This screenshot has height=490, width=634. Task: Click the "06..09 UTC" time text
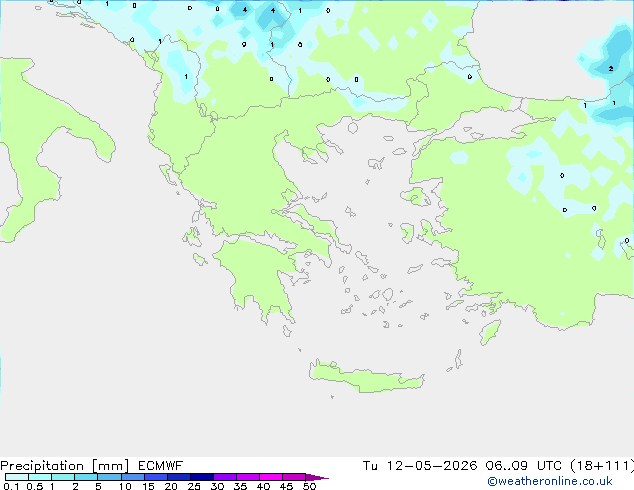pos(524,466)
